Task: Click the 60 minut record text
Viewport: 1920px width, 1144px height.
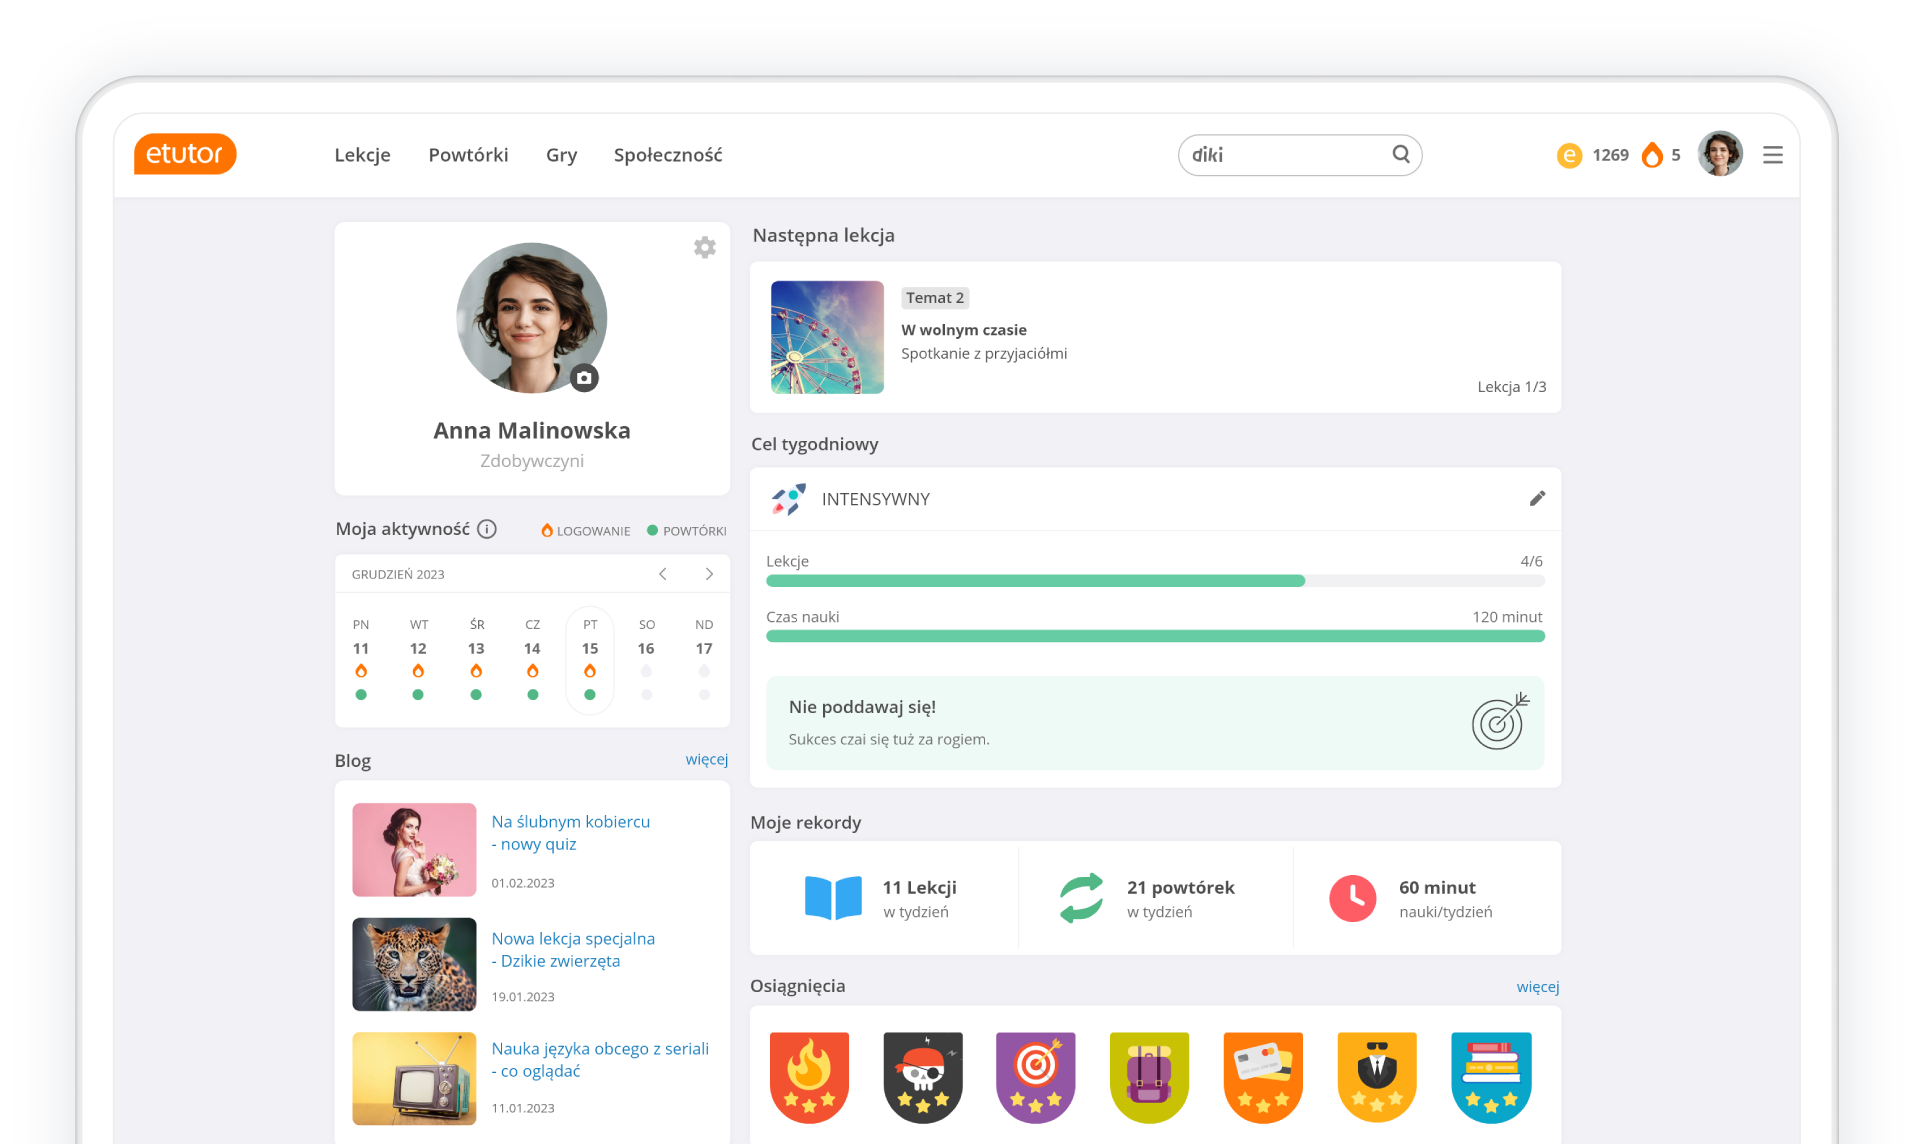Action: click(x=1437, y=887)
